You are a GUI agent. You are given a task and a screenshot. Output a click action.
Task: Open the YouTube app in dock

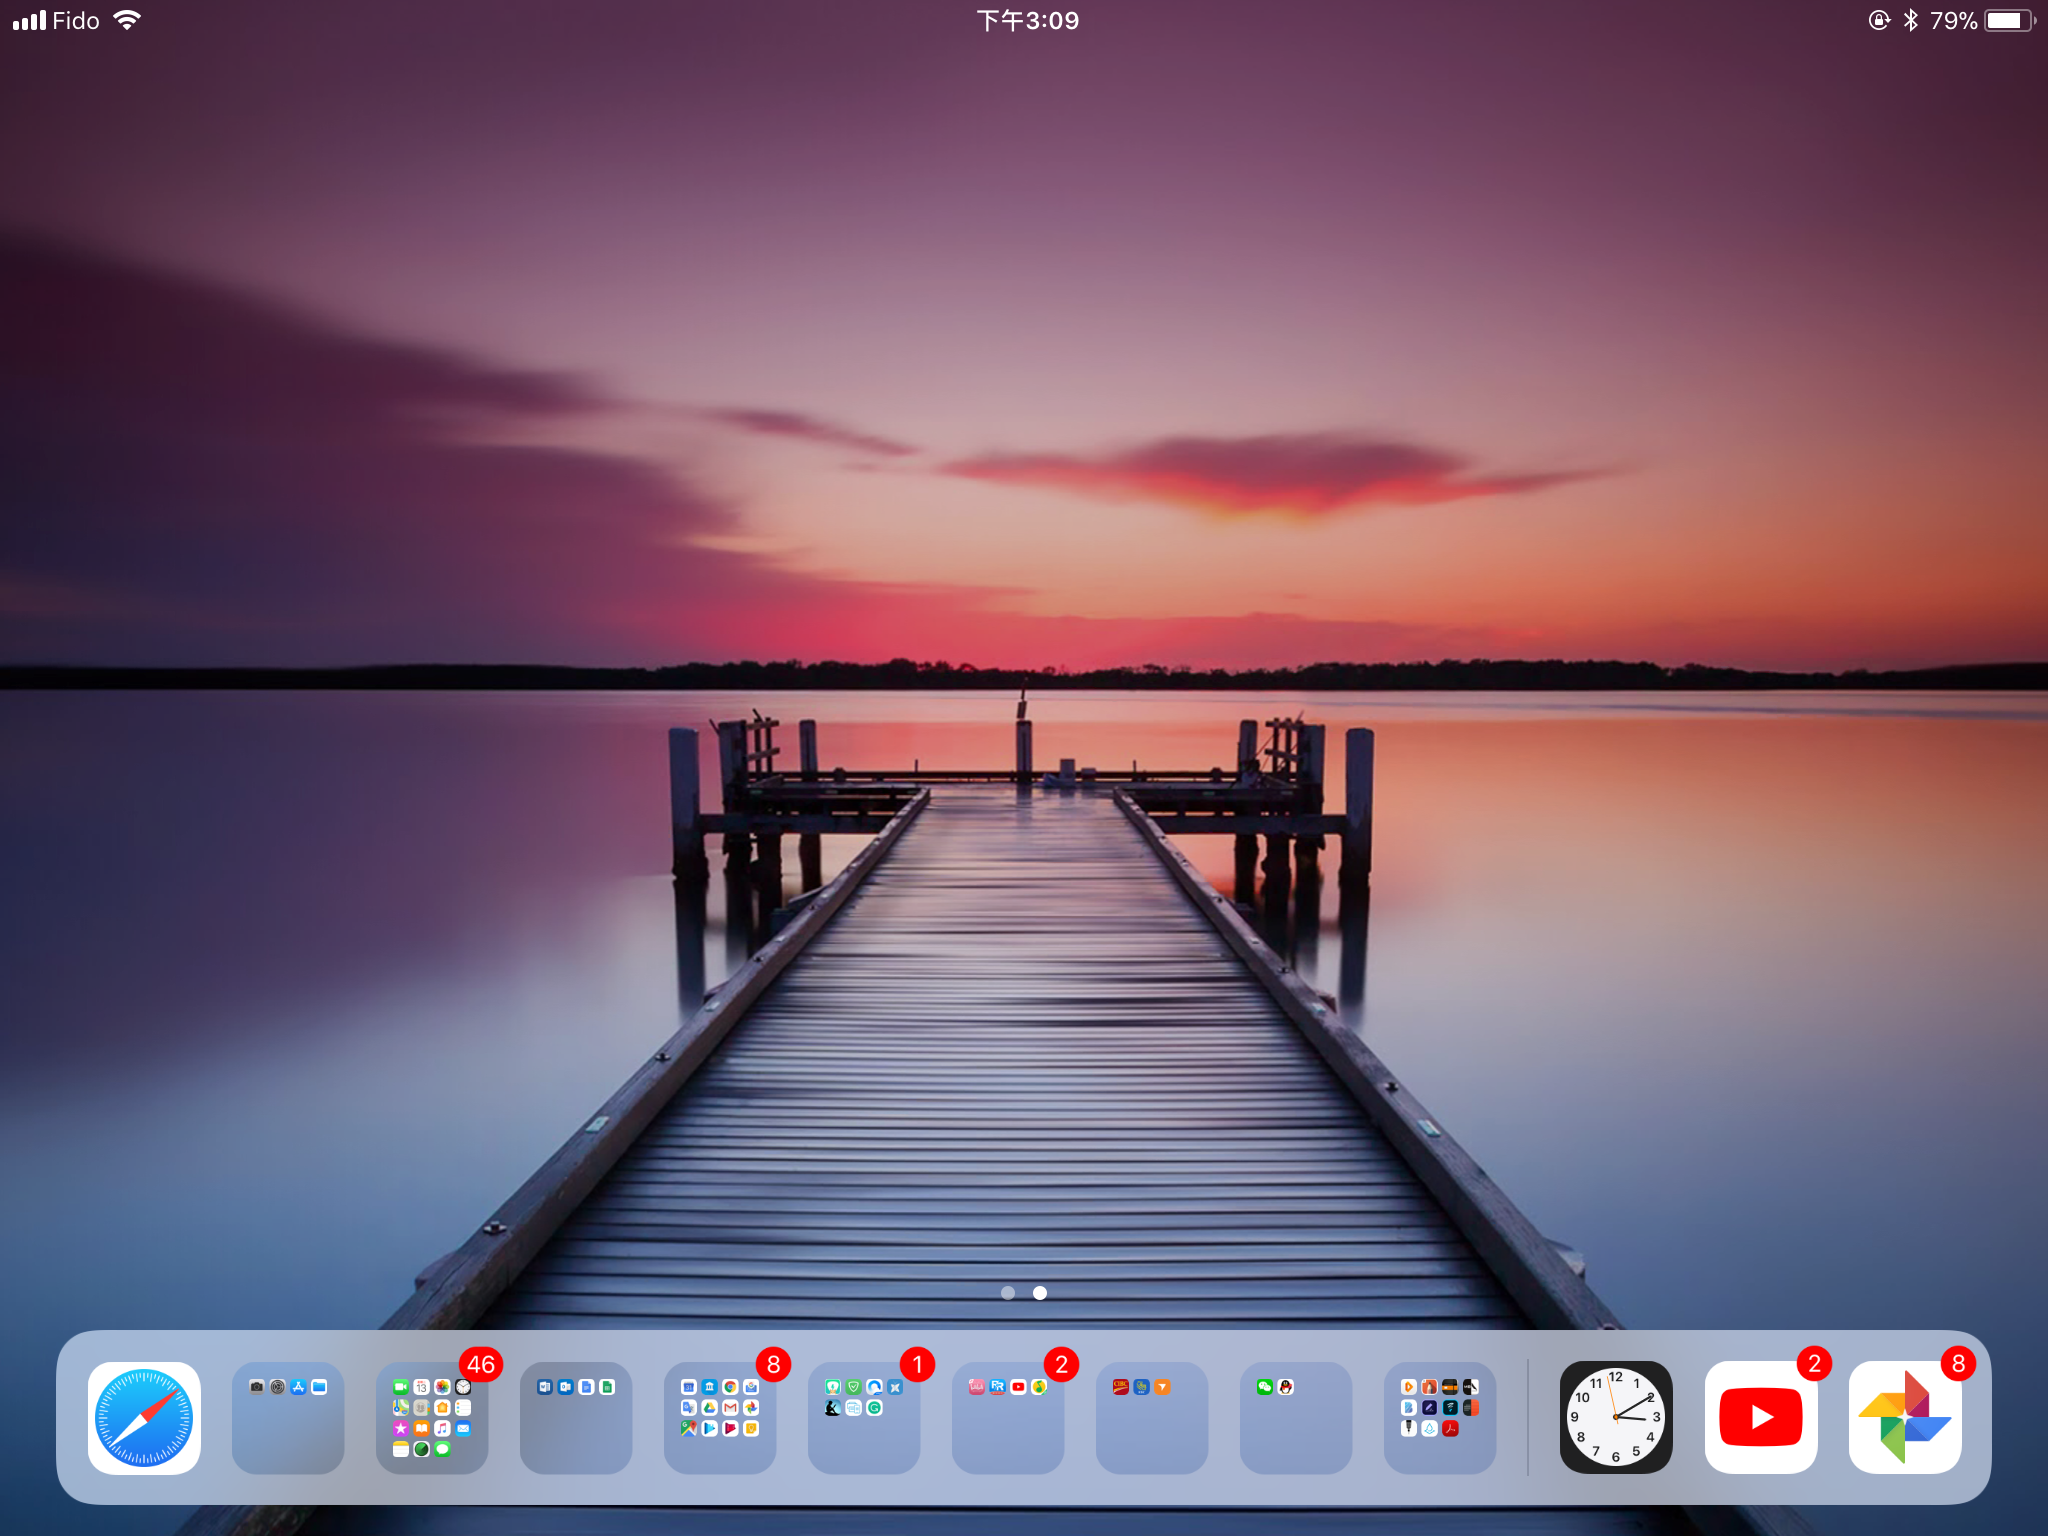[x=1760, y=1417]
